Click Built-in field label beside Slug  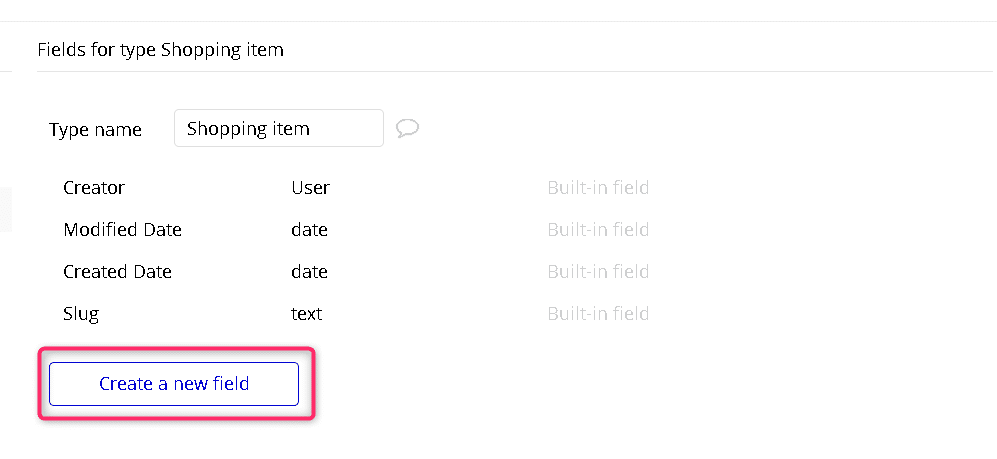598,314
